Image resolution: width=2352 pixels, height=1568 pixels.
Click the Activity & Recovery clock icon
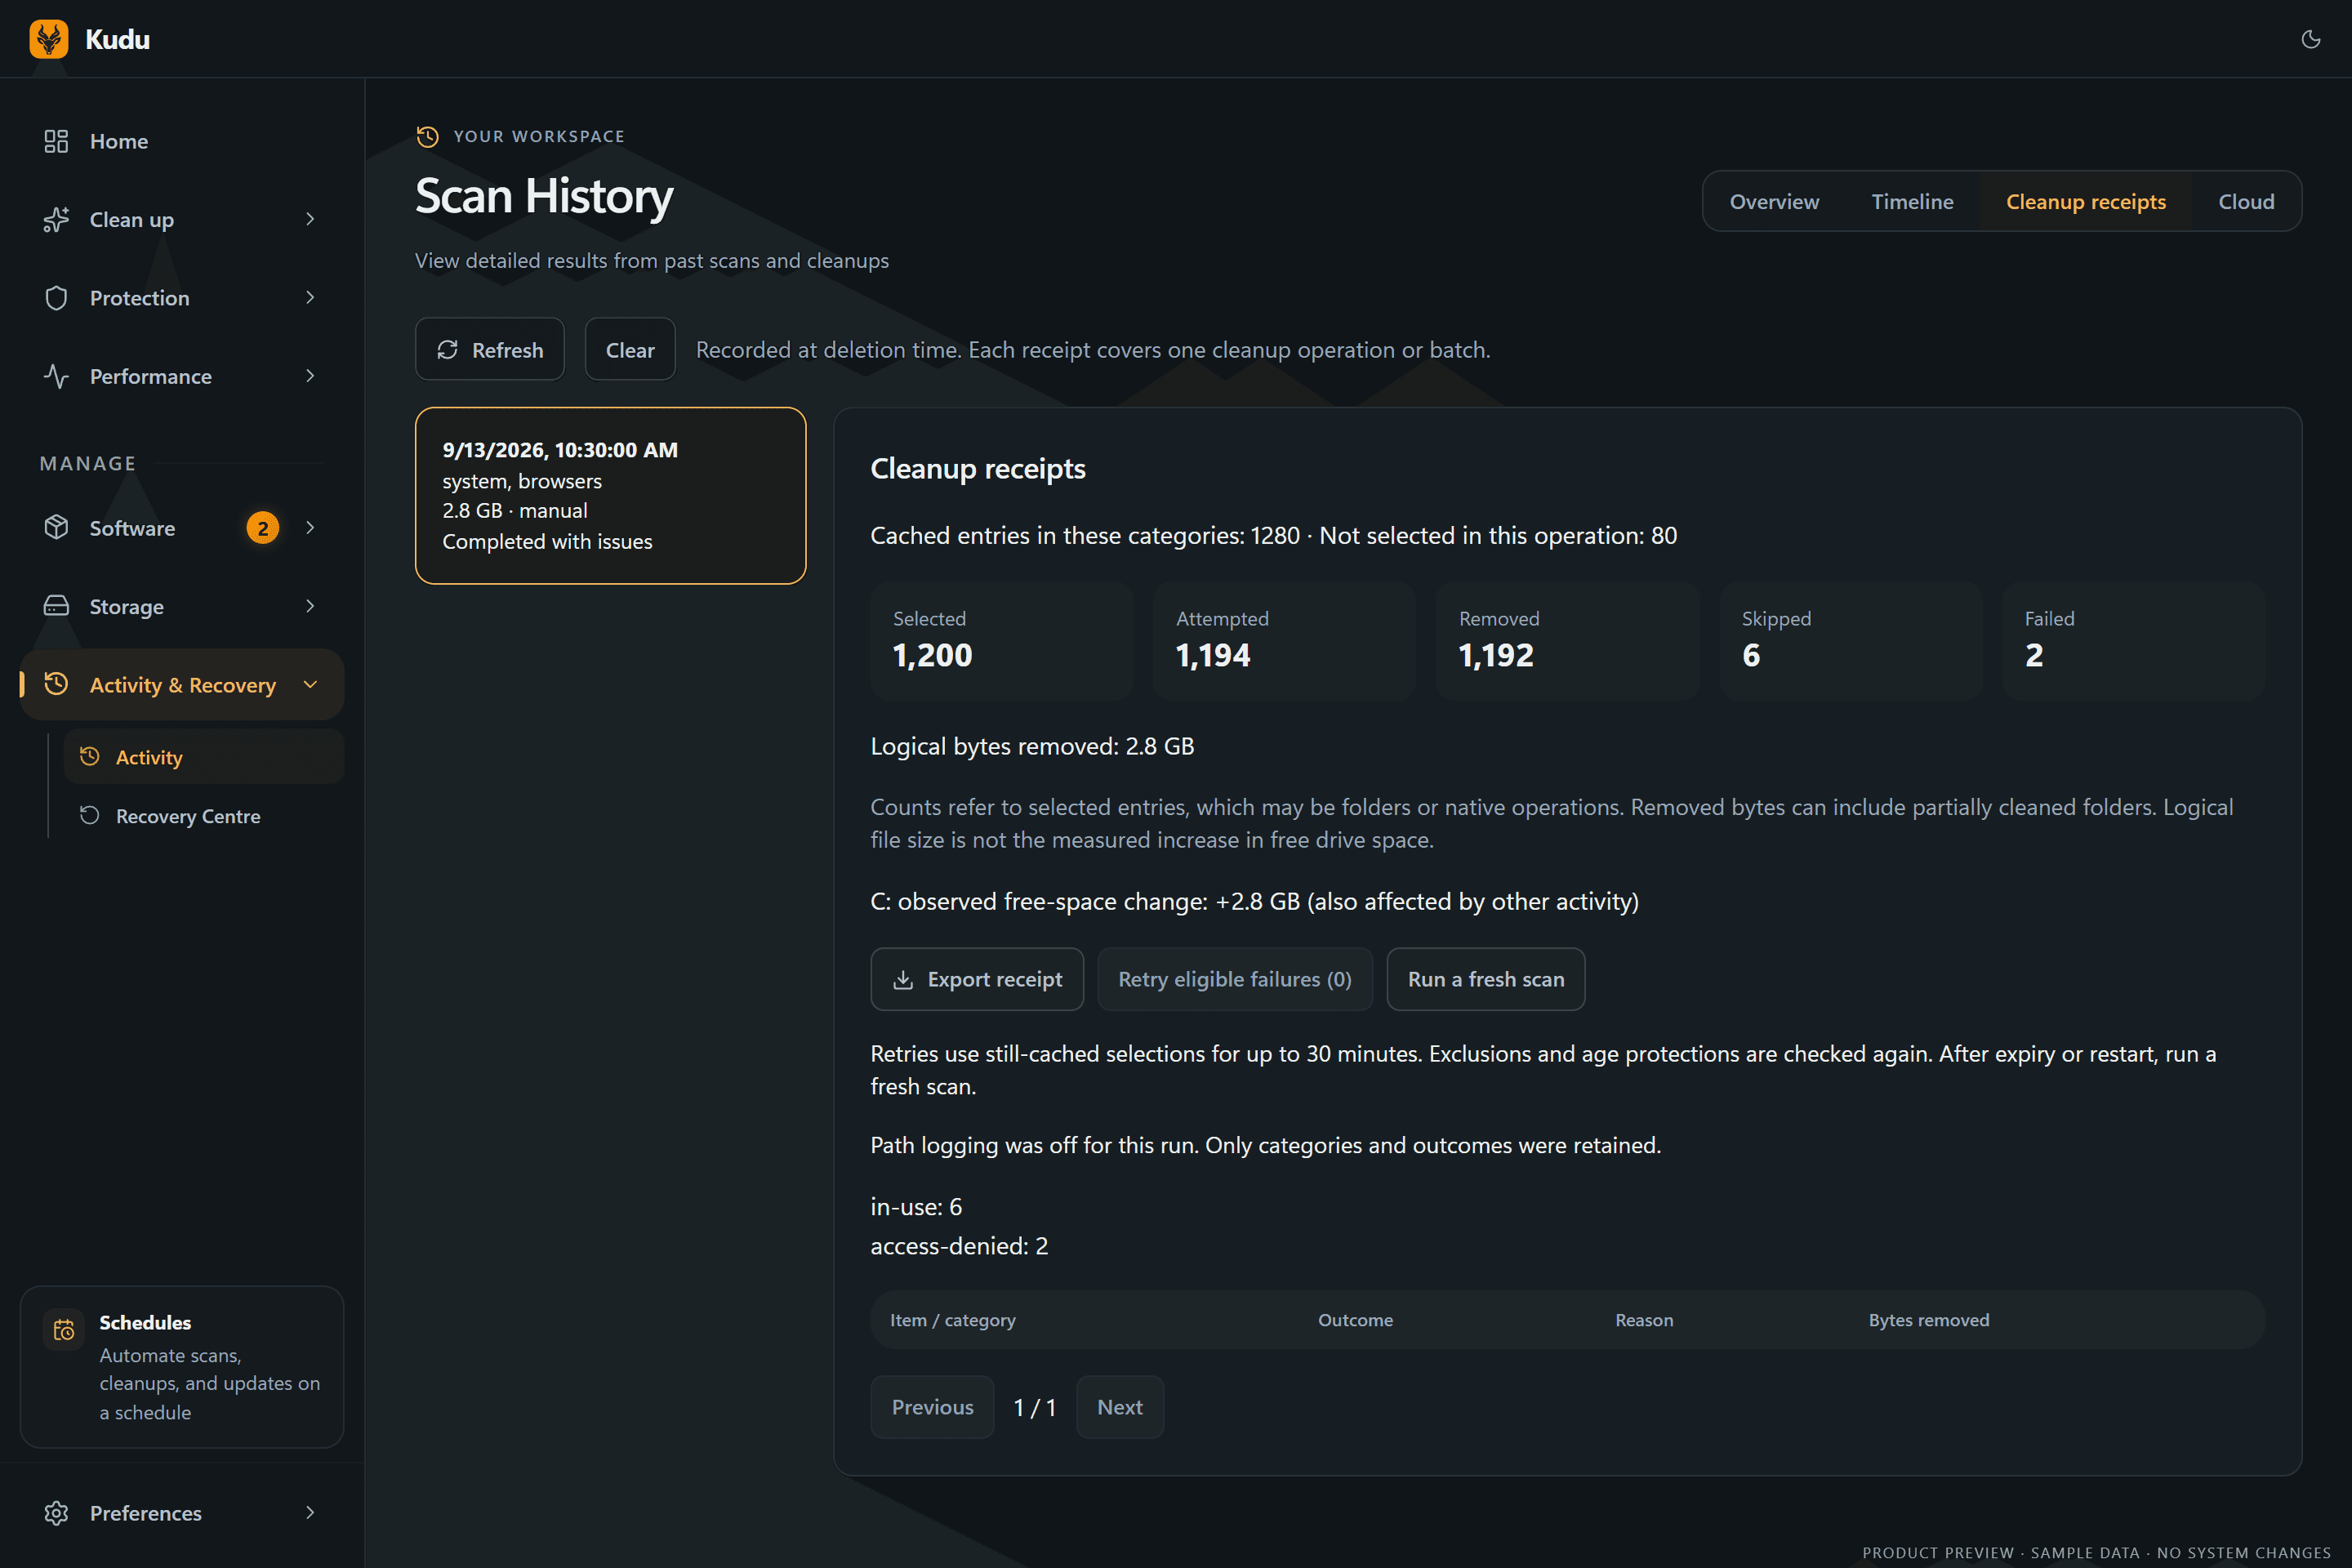coord(56,684)
